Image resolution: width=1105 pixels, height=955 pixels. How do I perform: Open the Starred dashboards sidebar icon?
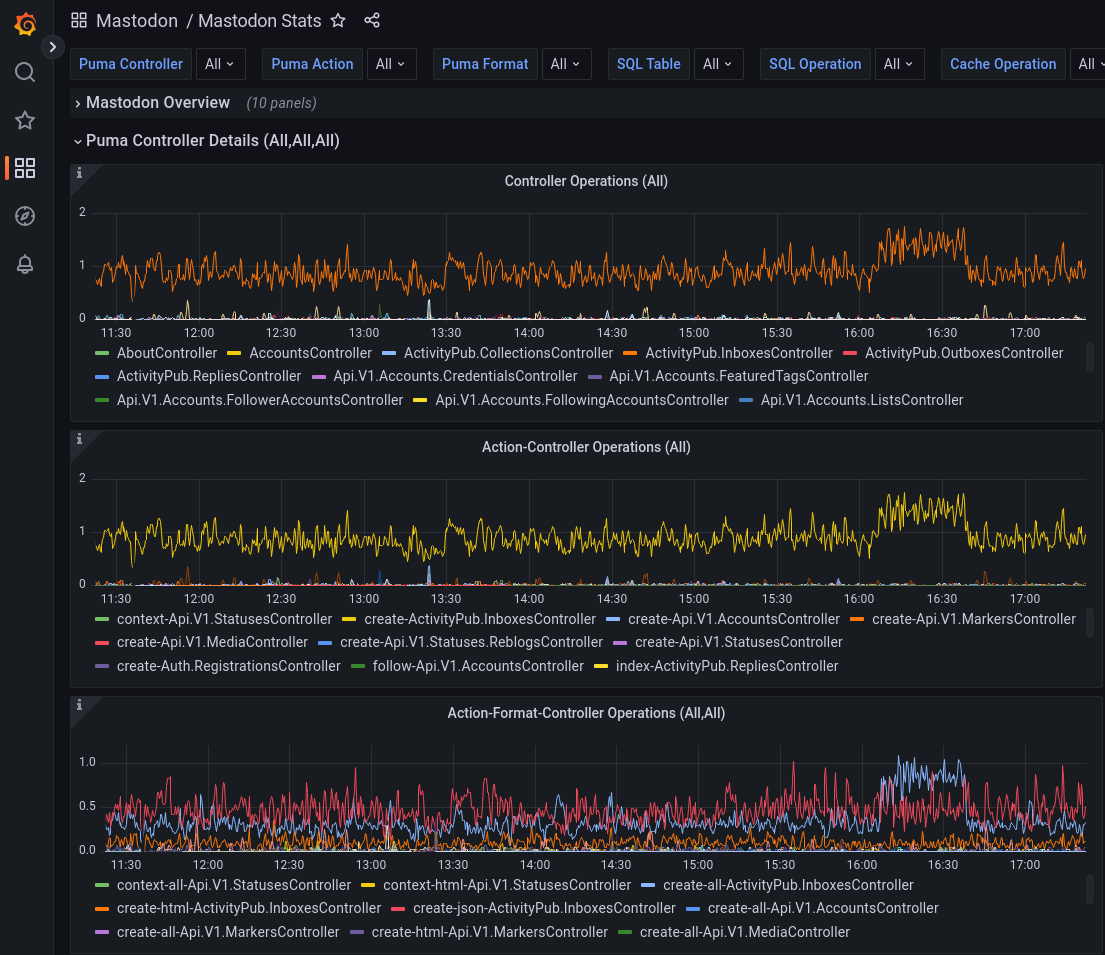[x=25, y=120]
